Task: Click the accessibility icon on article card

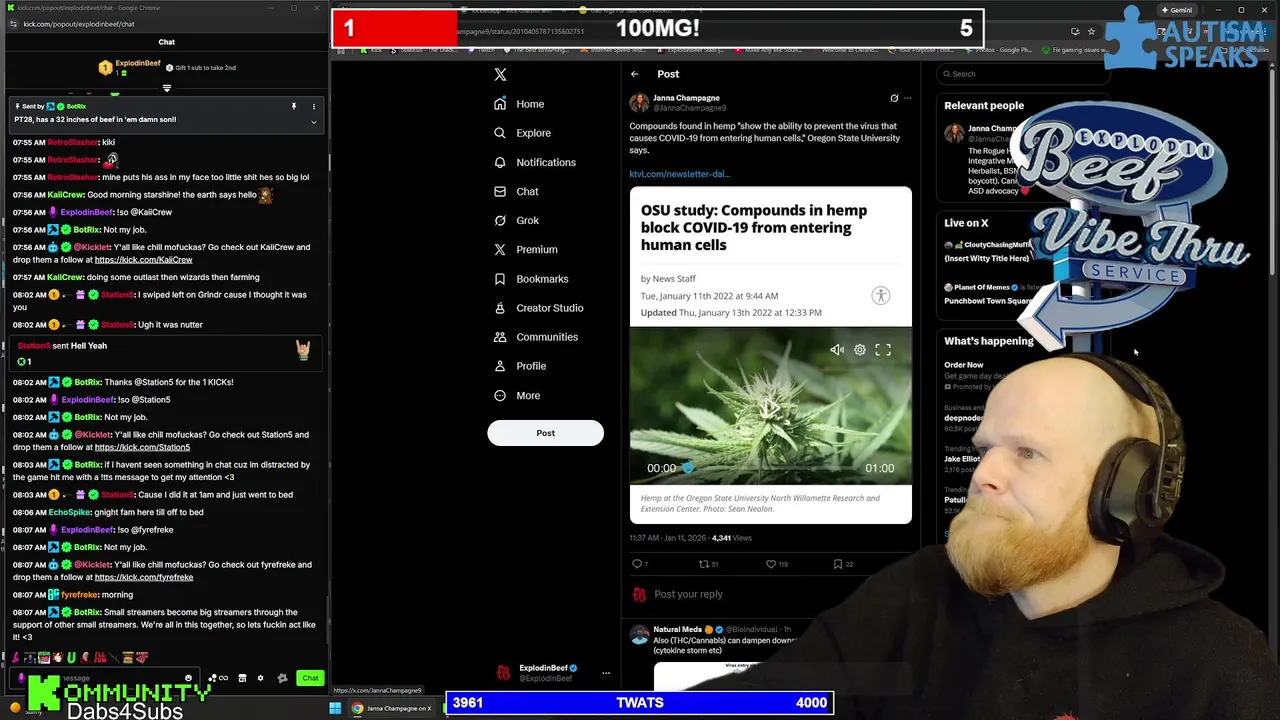Action: (x=881, y=295)
